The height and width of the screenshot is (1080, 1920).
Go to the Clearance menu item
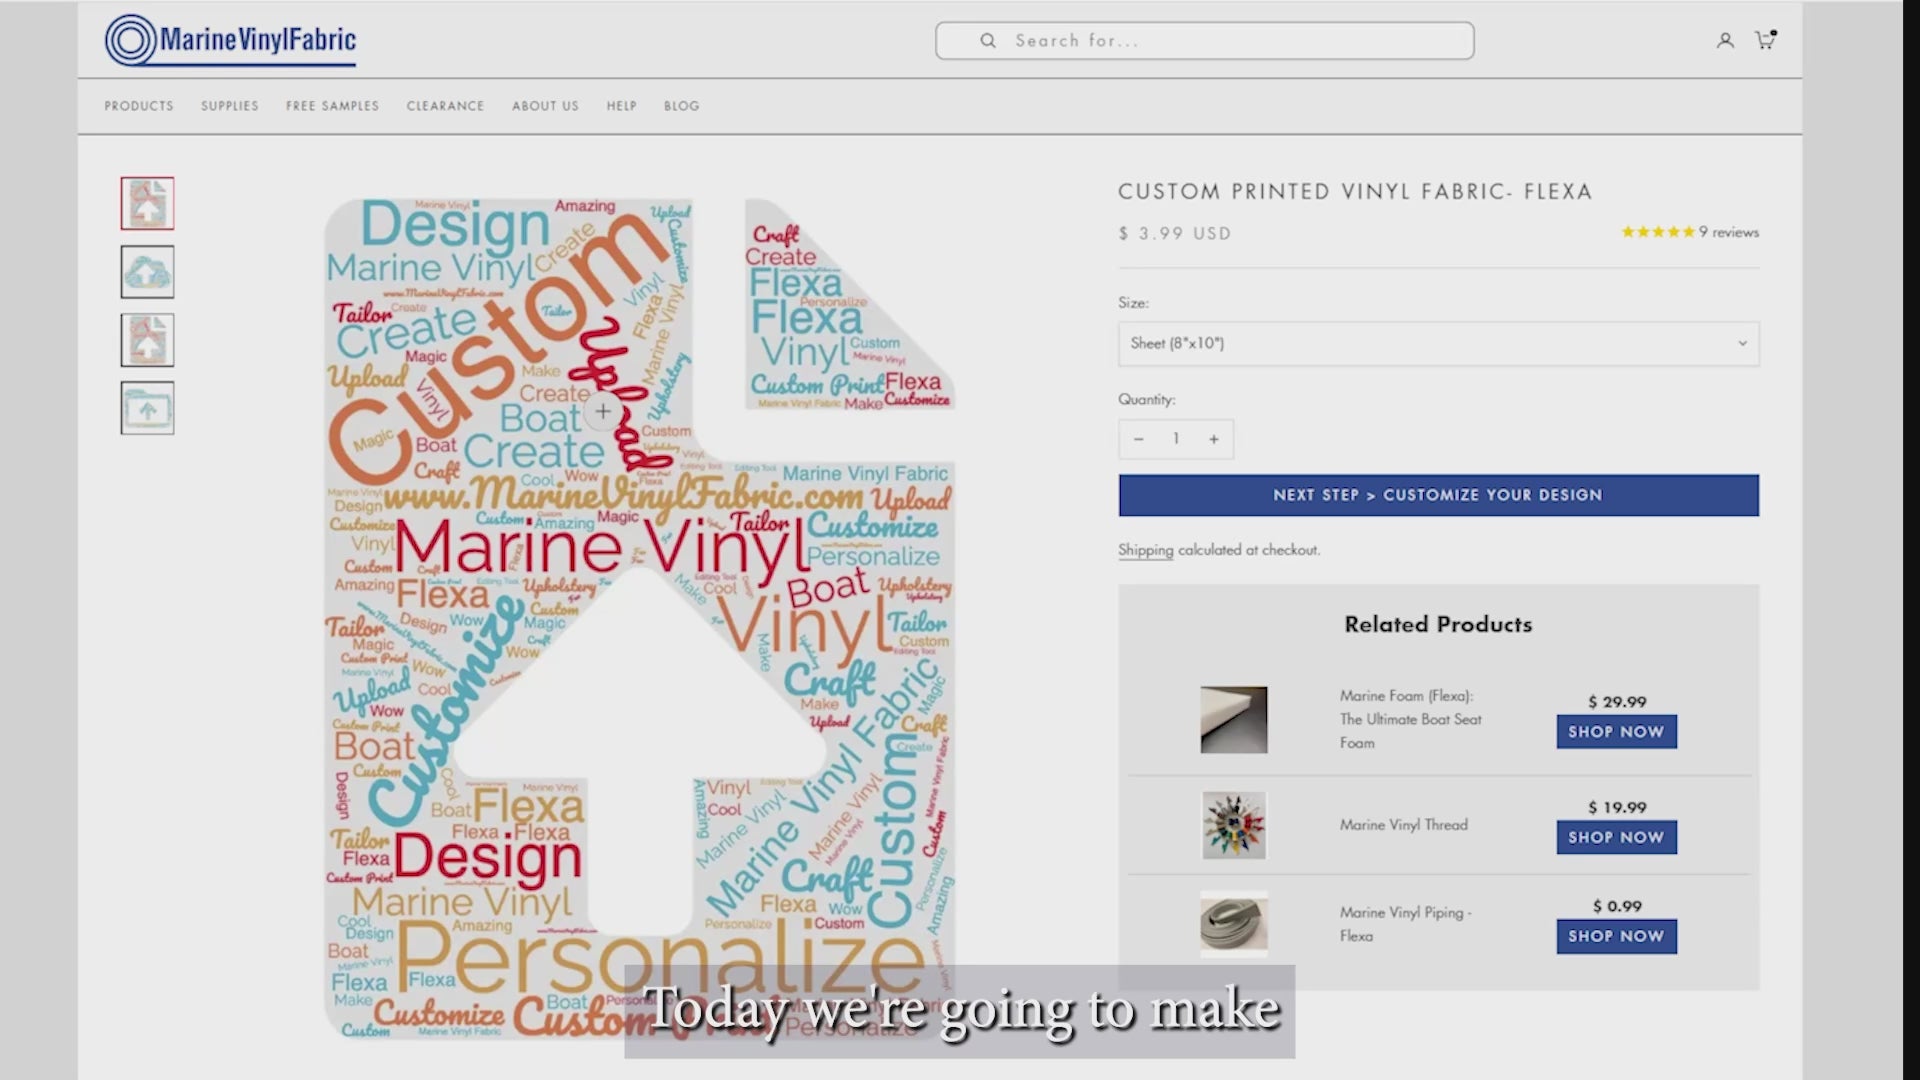point(445,106)
